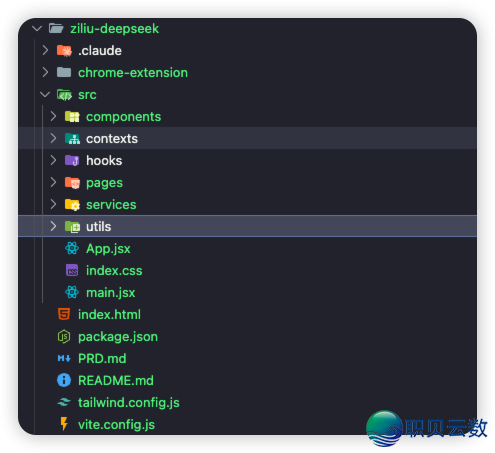495x453 pixels.
Task: Click the purple hooks folder icon
Action: coord(72,161)
